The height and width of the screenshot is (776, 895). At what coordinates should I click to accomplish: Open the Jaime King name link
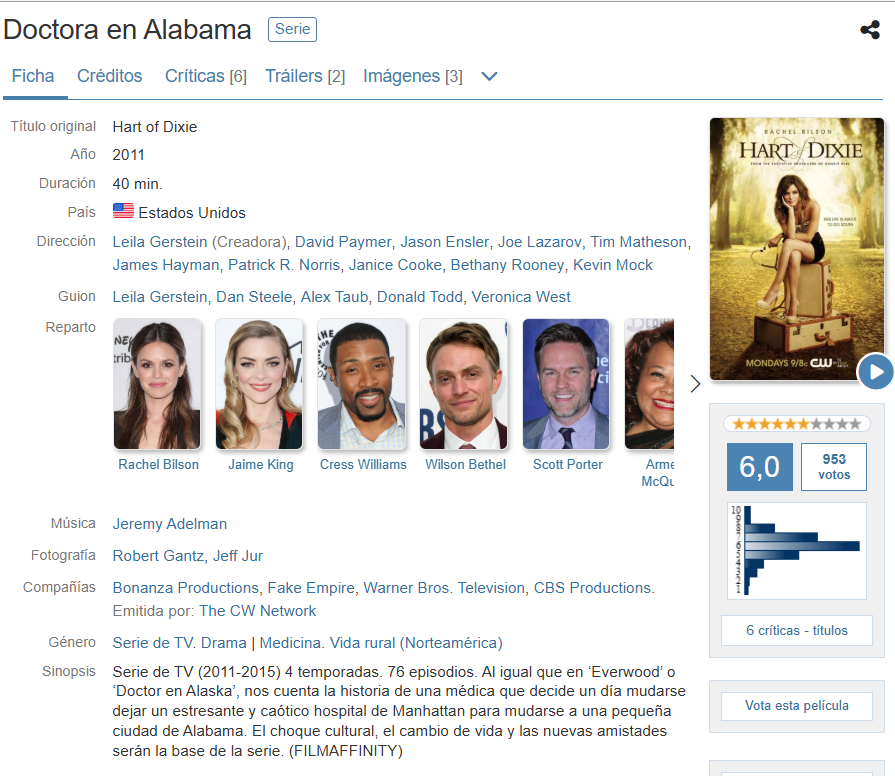click(x=261, y=464)
